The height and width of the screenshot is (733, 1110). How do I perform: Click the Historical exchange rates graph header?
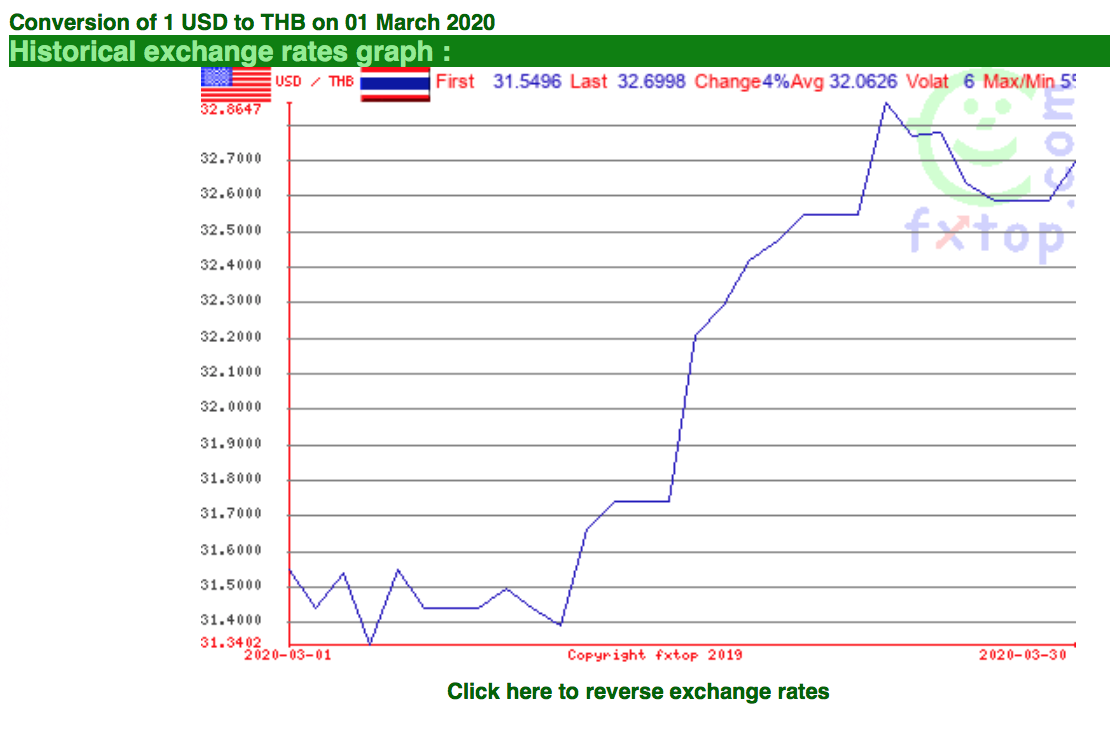pyautogui.click(x=230, y=52)
